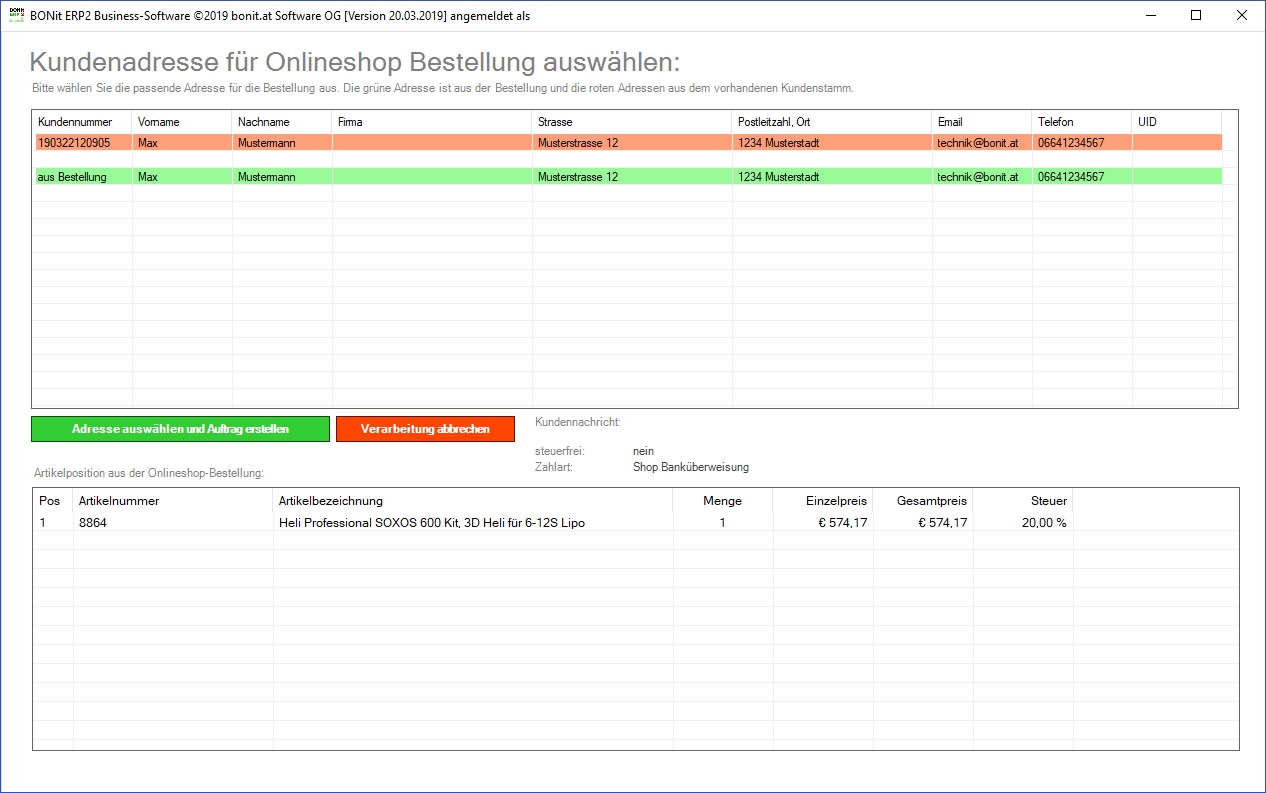
Task: Click the 'Telefon' column header
Action: 1082,122
